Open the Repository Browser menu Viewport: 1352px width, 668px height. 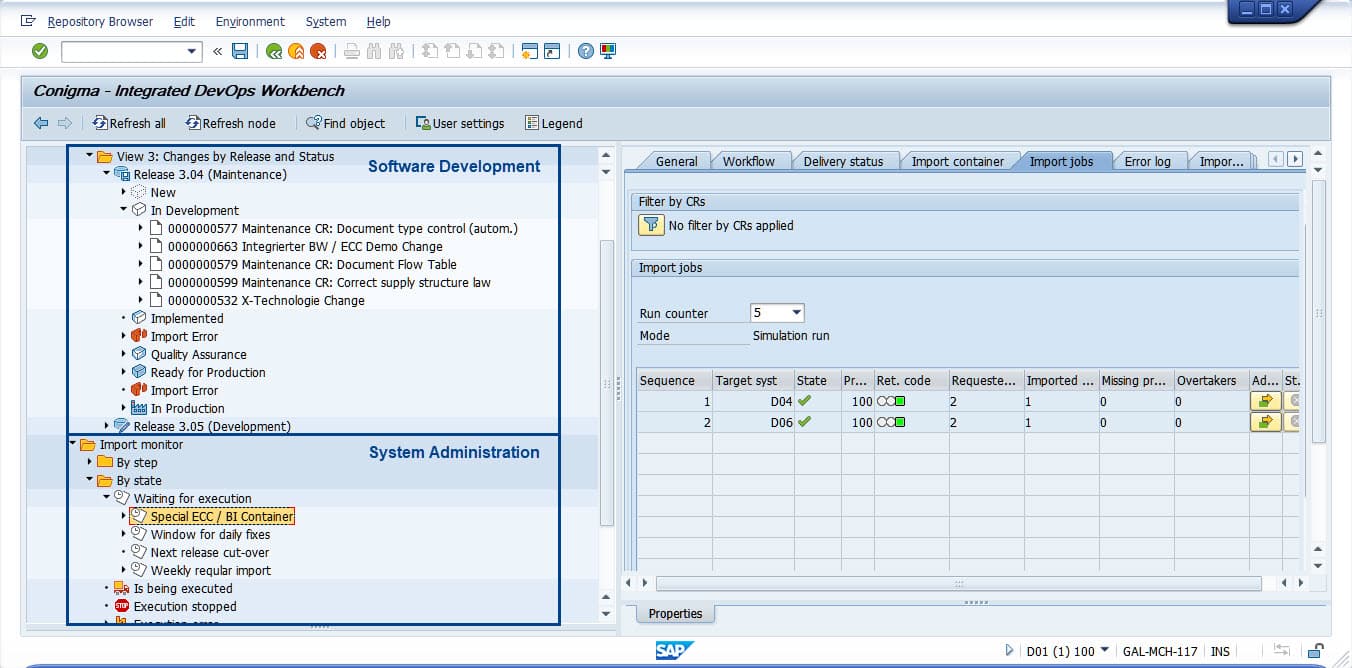pyautogui.click(x=101, y=21)
